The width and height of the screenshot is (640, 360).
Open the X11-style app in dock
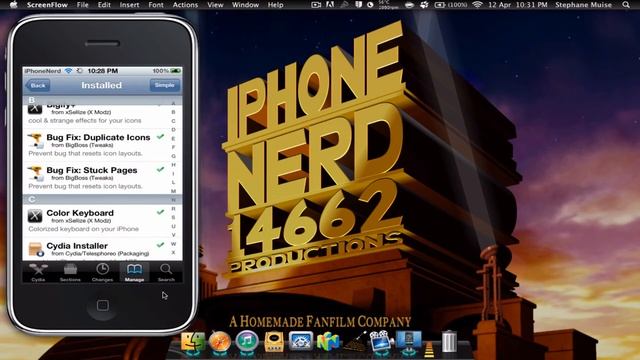(x=301, y=341)
